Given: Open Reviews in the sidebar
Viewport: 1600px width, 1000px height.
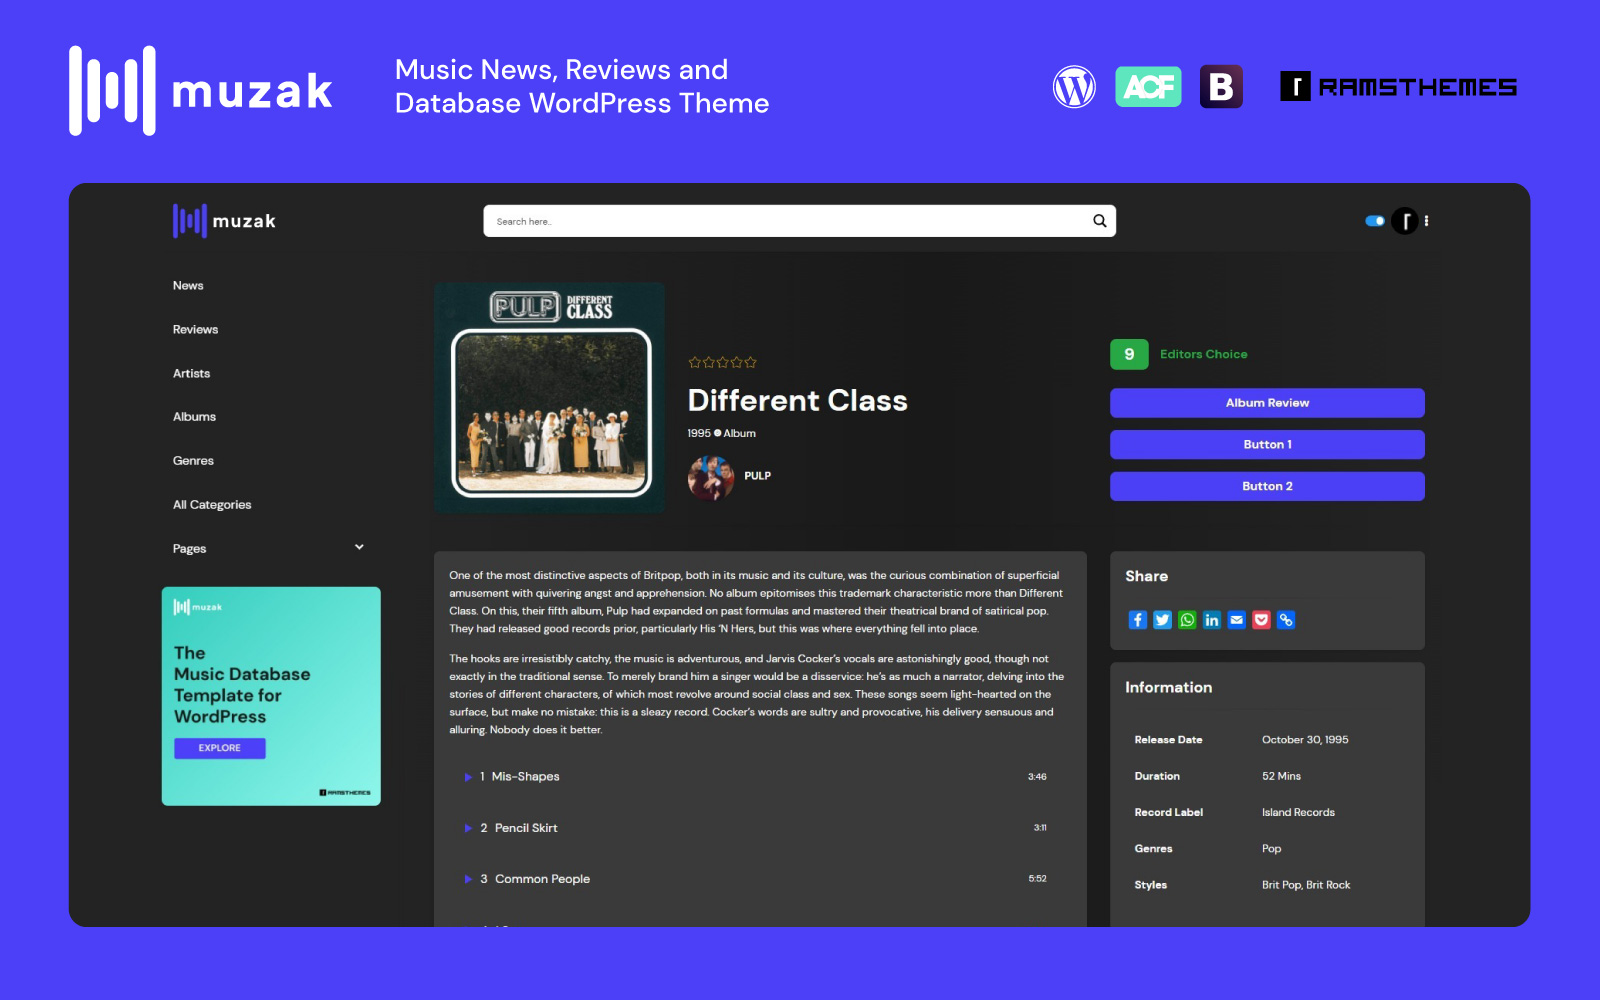Looking at the screenshot, I should pyautogui.click(x=195, y=330).
